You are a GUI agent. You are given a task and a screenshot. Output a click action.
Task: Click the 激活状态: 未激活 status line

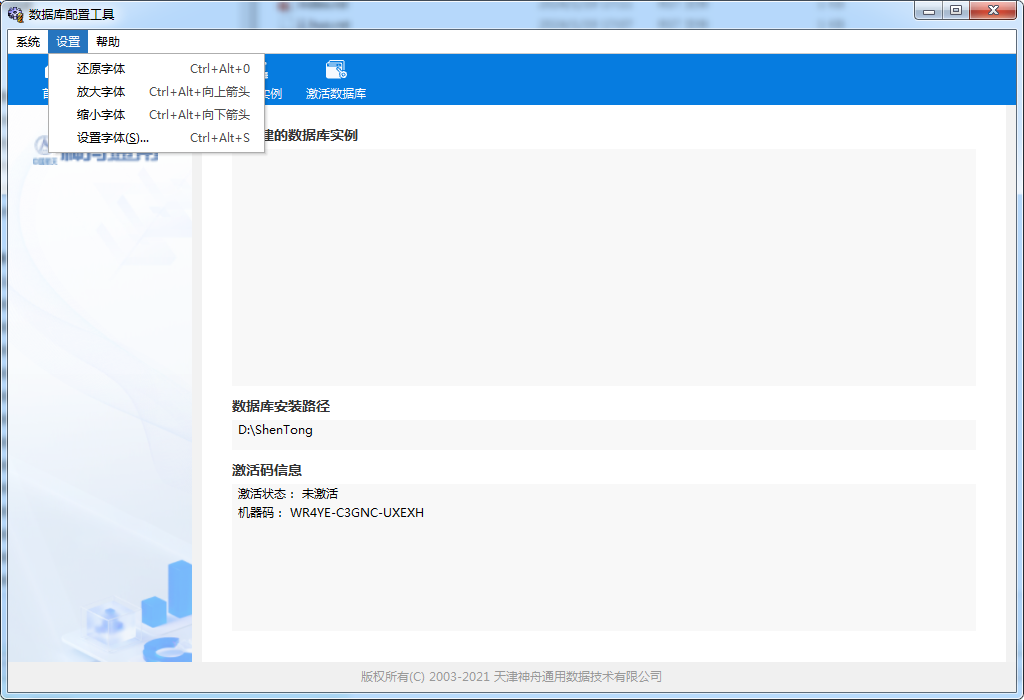coord(288,494)
